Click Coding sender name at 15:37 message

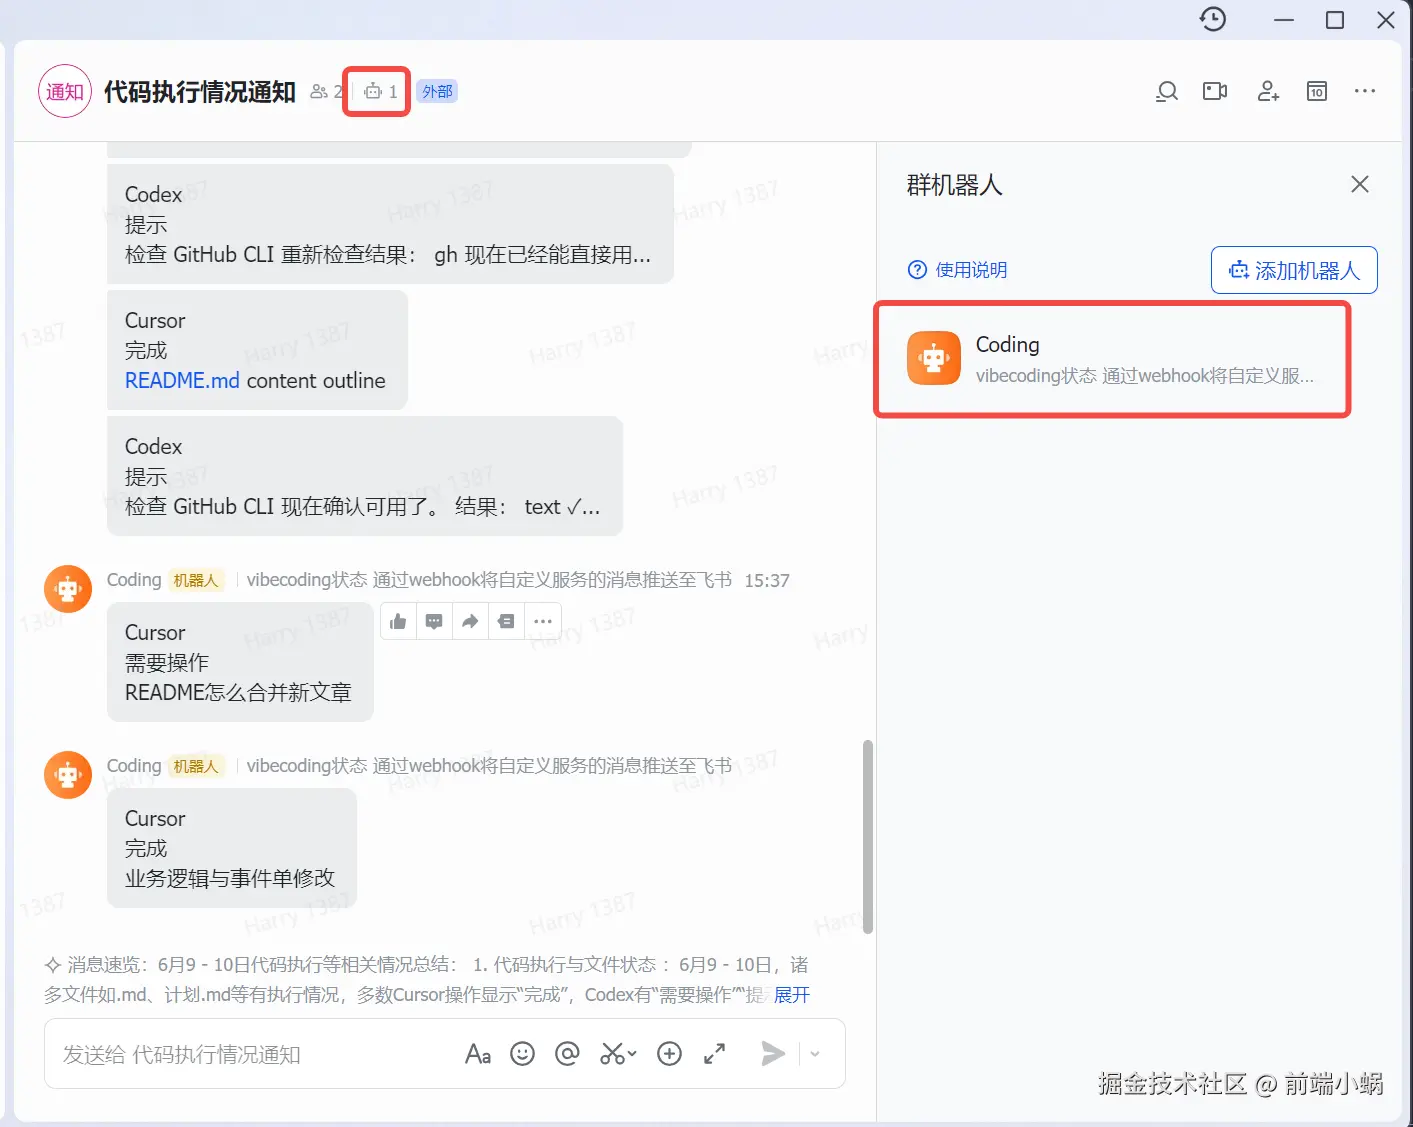(x=134, y=580)
